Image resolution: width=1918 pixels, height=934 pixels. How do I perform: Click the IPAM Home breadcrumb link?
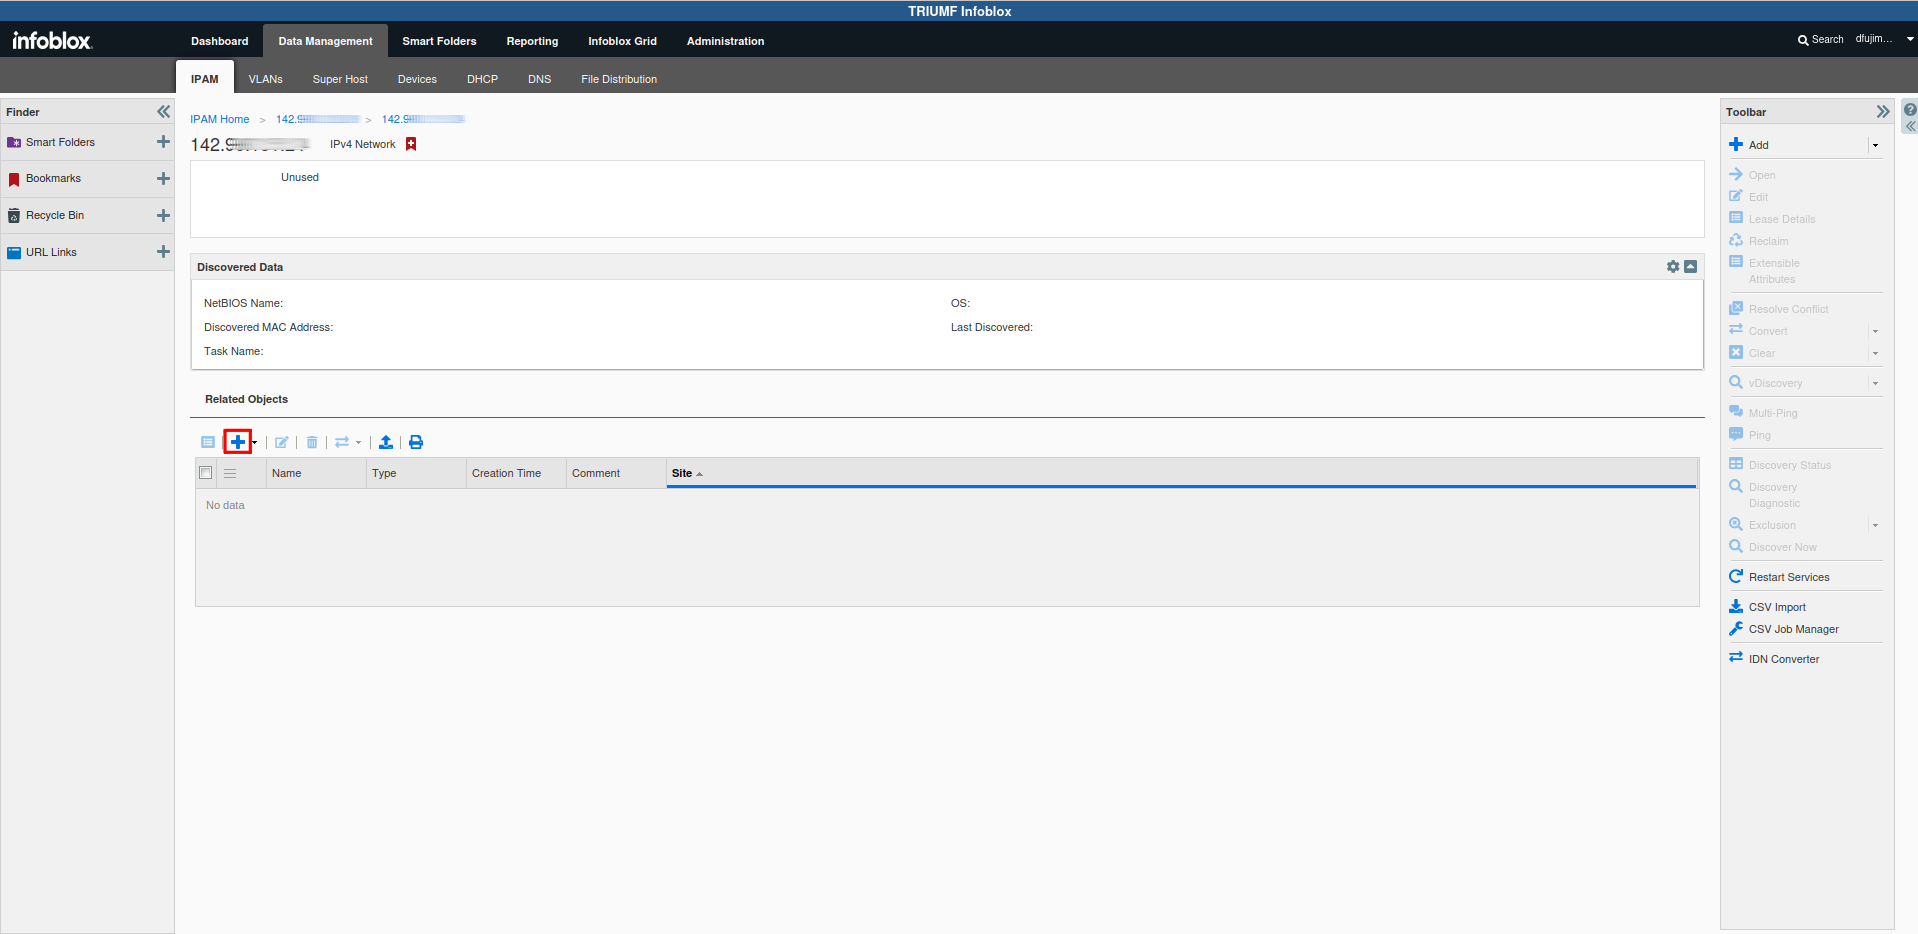(220, 119)
